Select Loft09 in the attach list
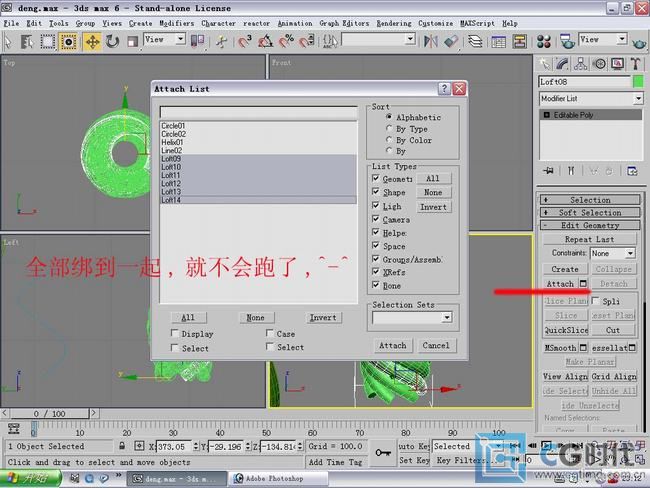The width and height of the screenshot is (650, 488). click(258, 159)
